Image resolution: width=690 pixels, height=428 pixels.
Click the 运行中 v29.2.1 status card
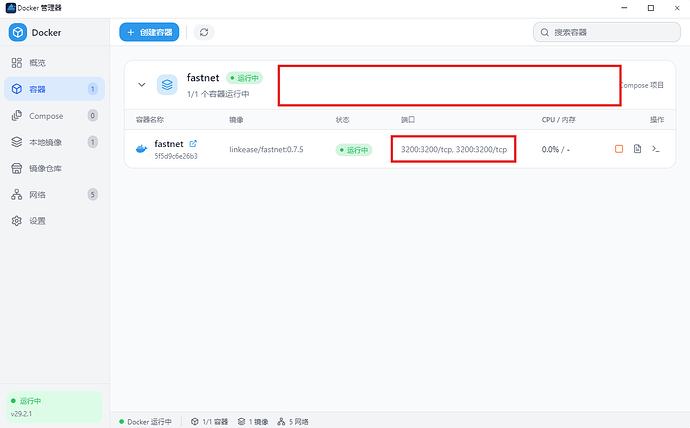[x=55, y=407]
